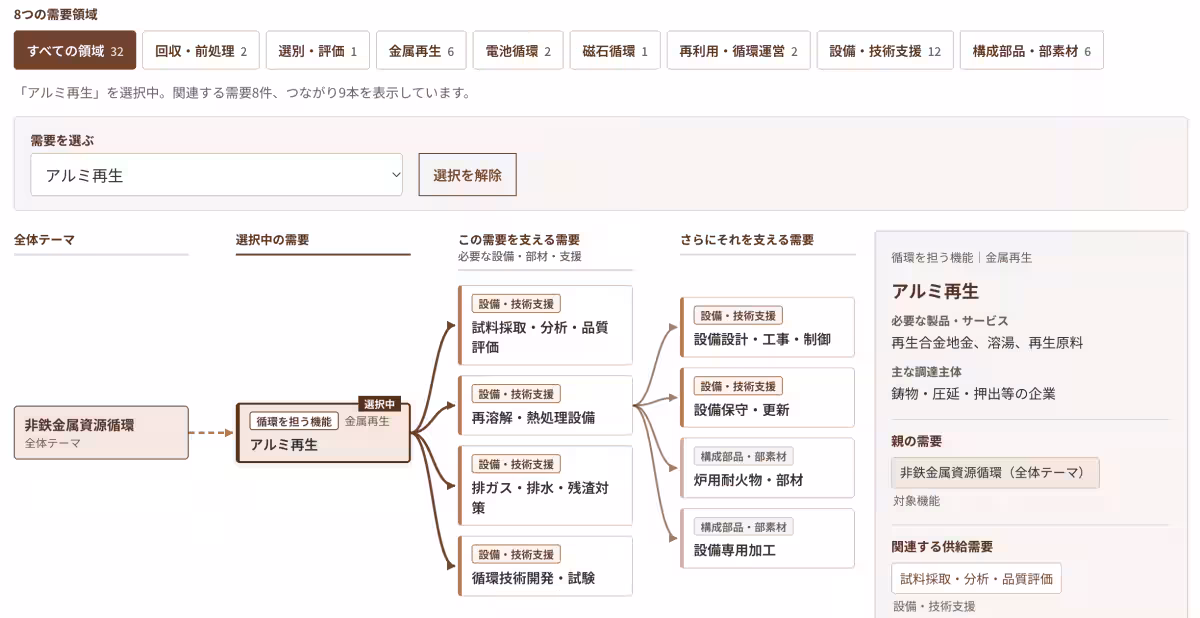Click the 主な調達主体 label
1200x618 pixels.
point(929,372)
